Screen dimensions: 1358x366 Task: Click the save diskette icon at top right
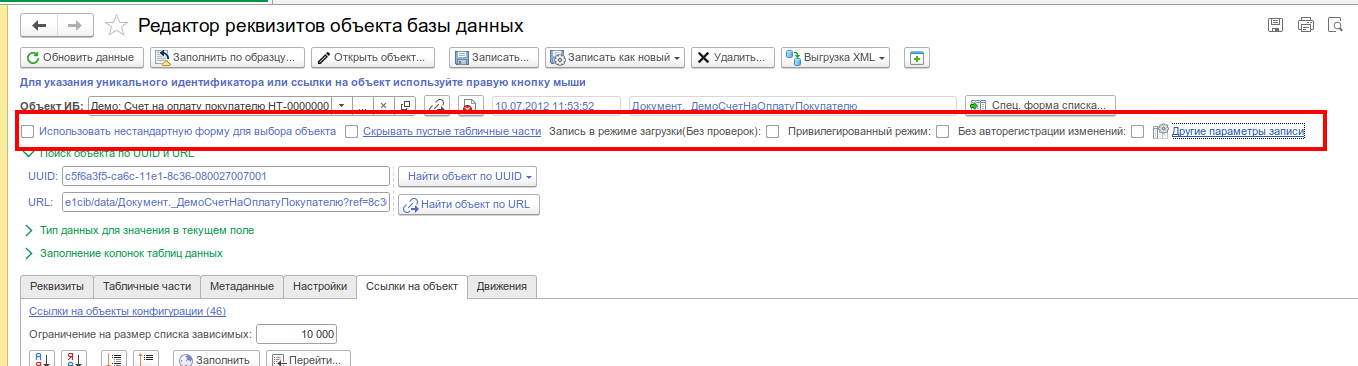[1275, 25]
